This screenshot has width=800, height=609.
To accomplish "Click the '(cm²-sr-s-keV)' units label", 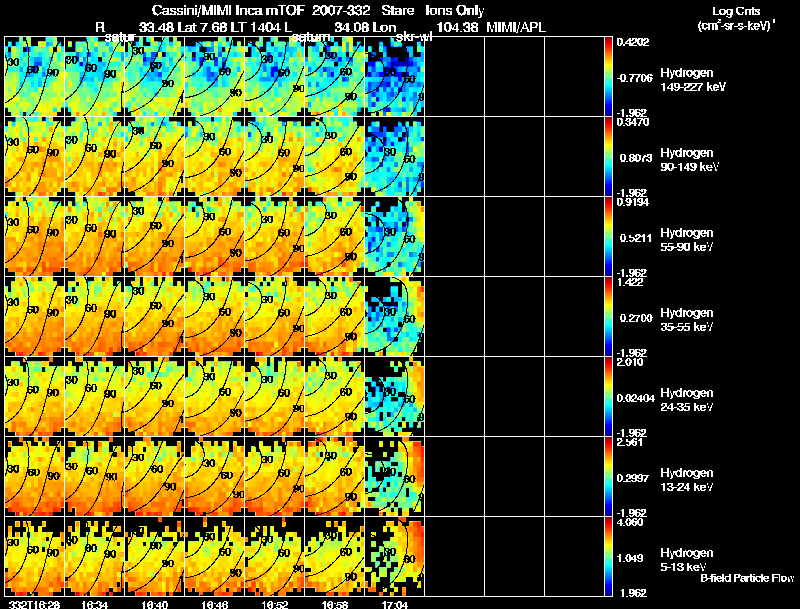I will coord(737,26).
